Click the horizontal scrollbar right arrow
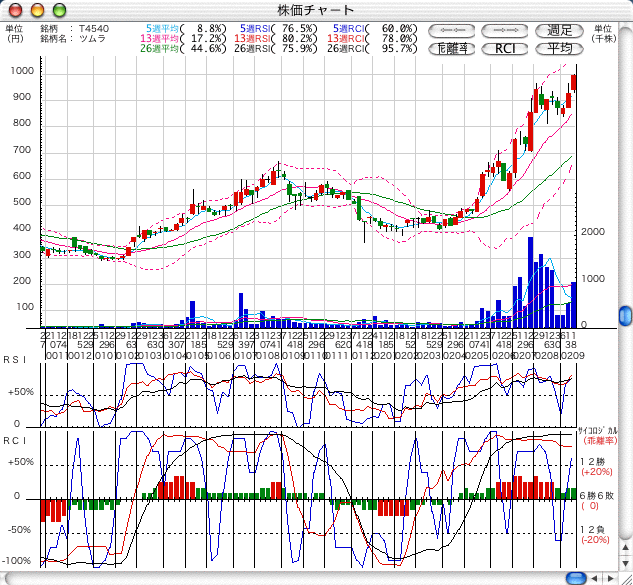This screenshot has width=633, height=585. [x=611, y=578]
